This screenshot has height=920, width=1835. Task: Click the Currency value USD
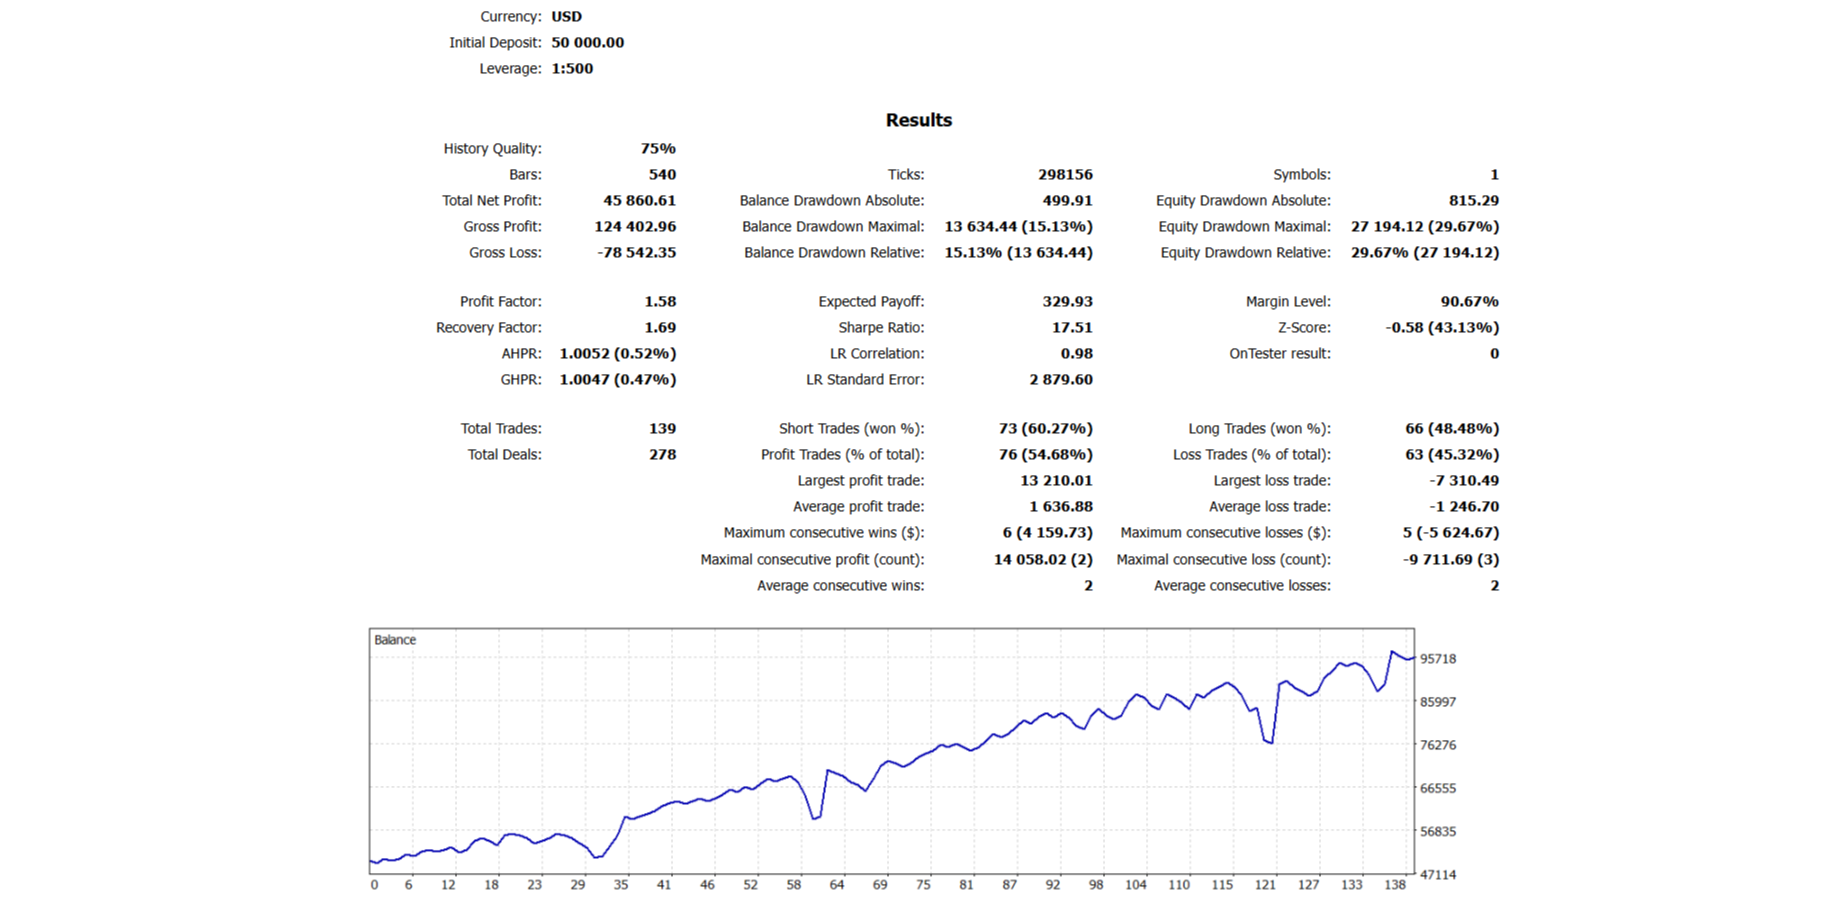(566, 17)
